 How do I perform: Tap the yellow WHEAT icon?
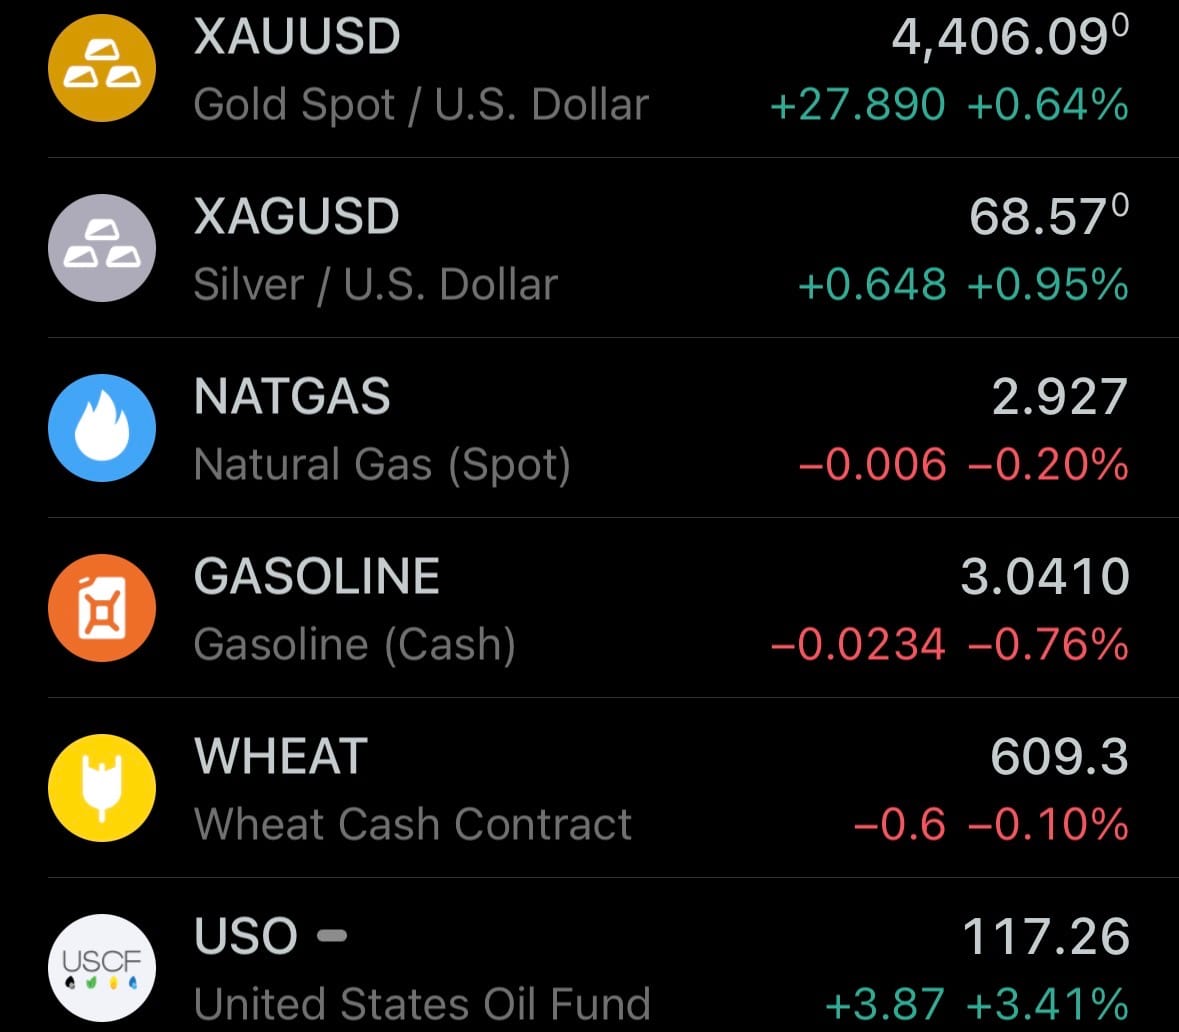tap(102, 788)
